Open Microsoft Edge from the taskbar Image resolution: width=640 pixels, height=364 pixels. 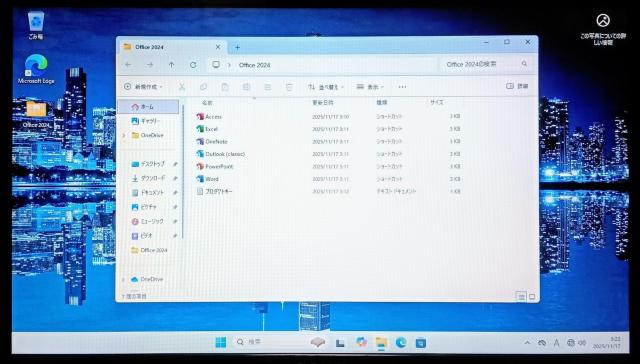401,342
